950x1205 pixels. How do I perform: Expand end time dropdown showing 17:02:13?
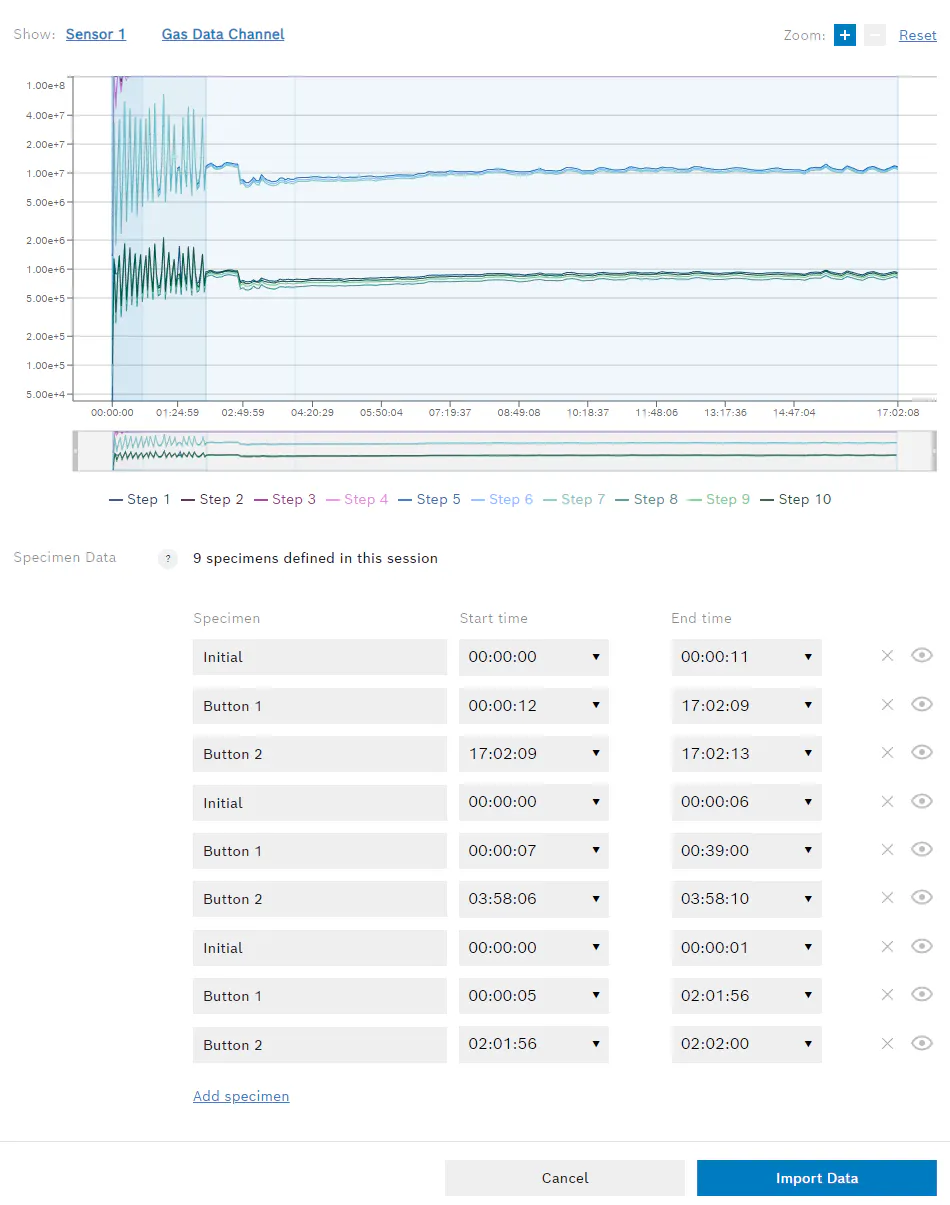[x=746, y=754]
